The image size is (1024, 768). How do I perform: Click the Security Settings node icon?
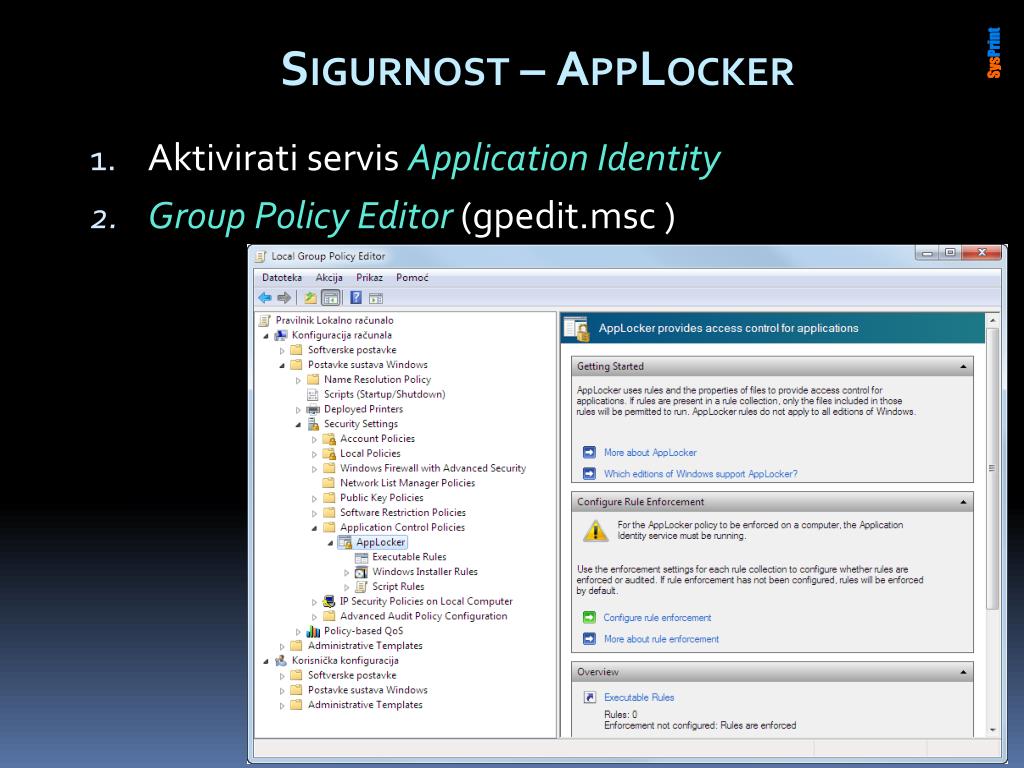click(x=313, y=424)
